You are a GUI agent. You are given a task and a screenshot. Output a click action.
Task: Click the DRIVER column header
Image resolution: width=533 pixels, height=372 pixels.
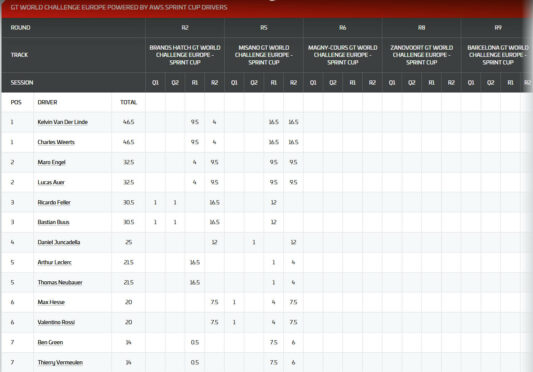point(47,102)
